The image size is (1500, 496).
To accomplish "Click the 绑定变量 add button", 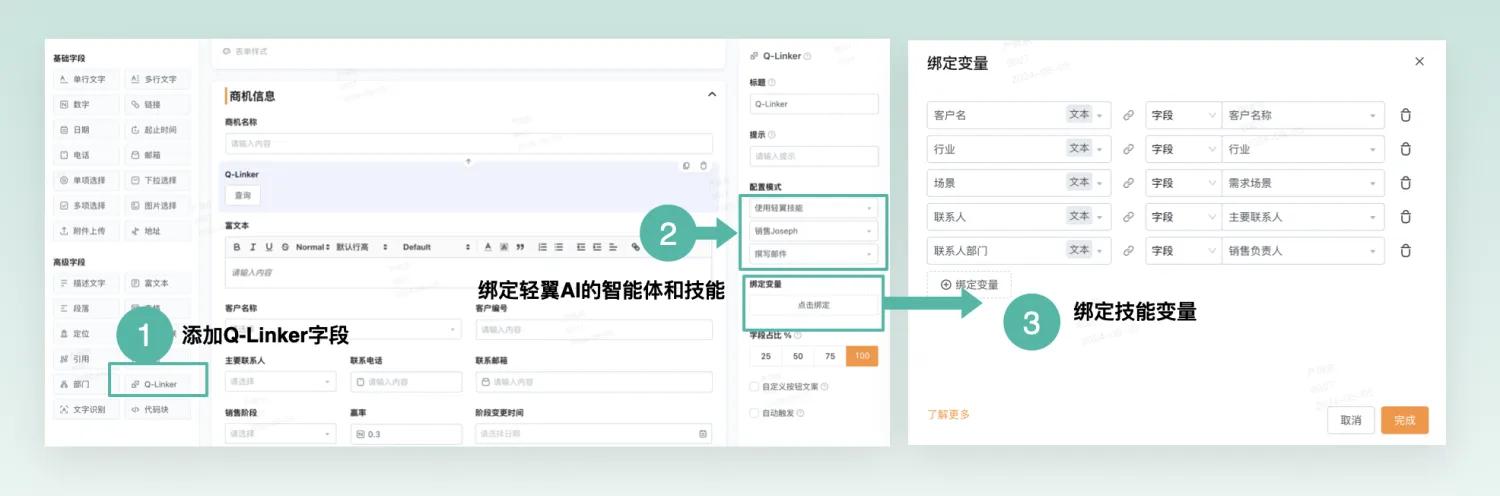I will (x=969, y=285).
